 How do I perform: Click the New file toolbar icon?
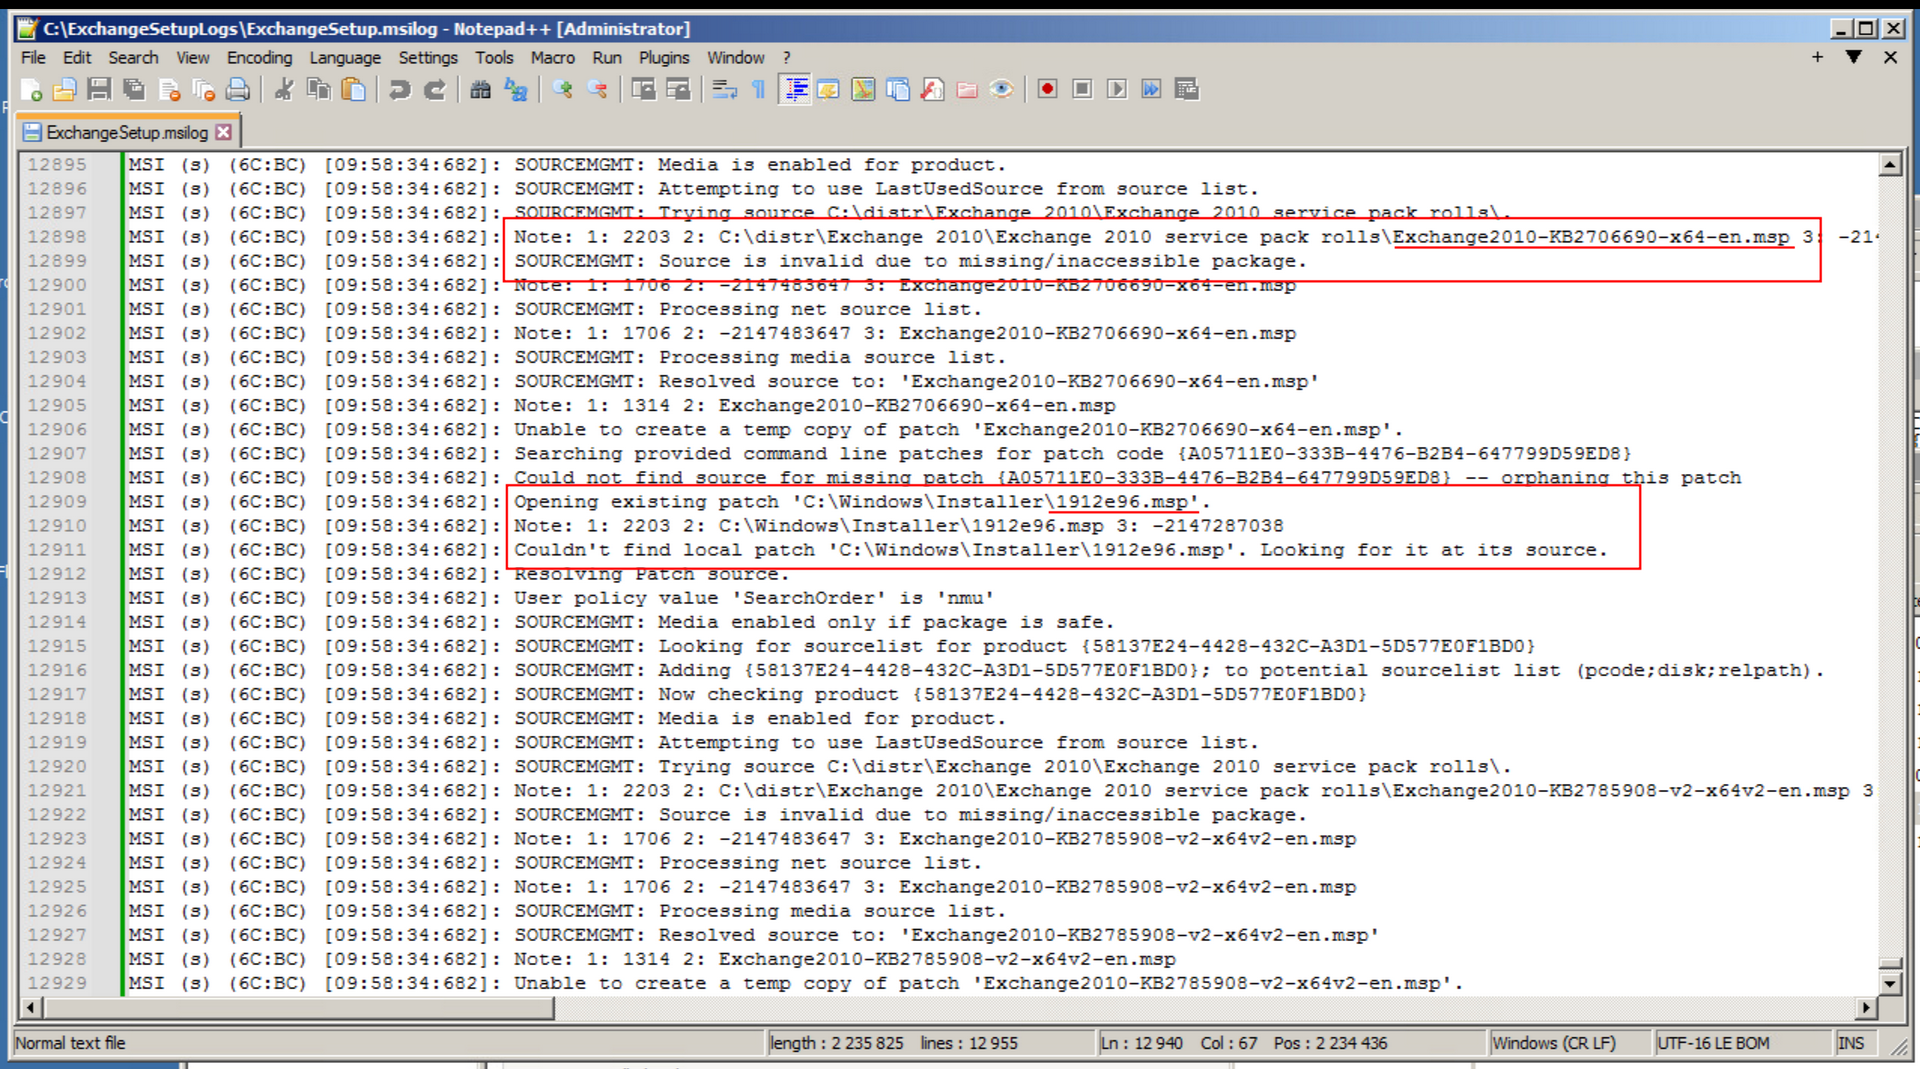(x=31, y=90)
